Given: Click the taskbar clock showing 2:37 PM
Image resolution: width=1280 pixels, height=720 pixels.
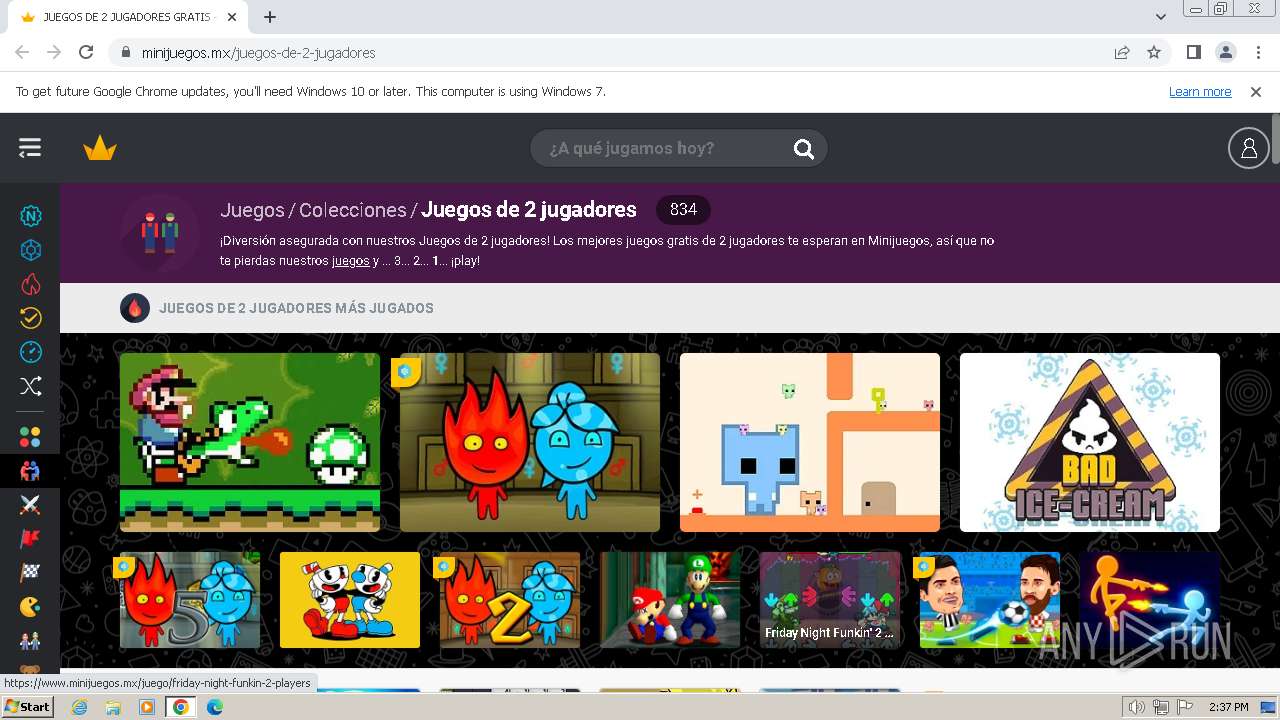Looking at the screenshot, I should click(x=1228, y=707).
